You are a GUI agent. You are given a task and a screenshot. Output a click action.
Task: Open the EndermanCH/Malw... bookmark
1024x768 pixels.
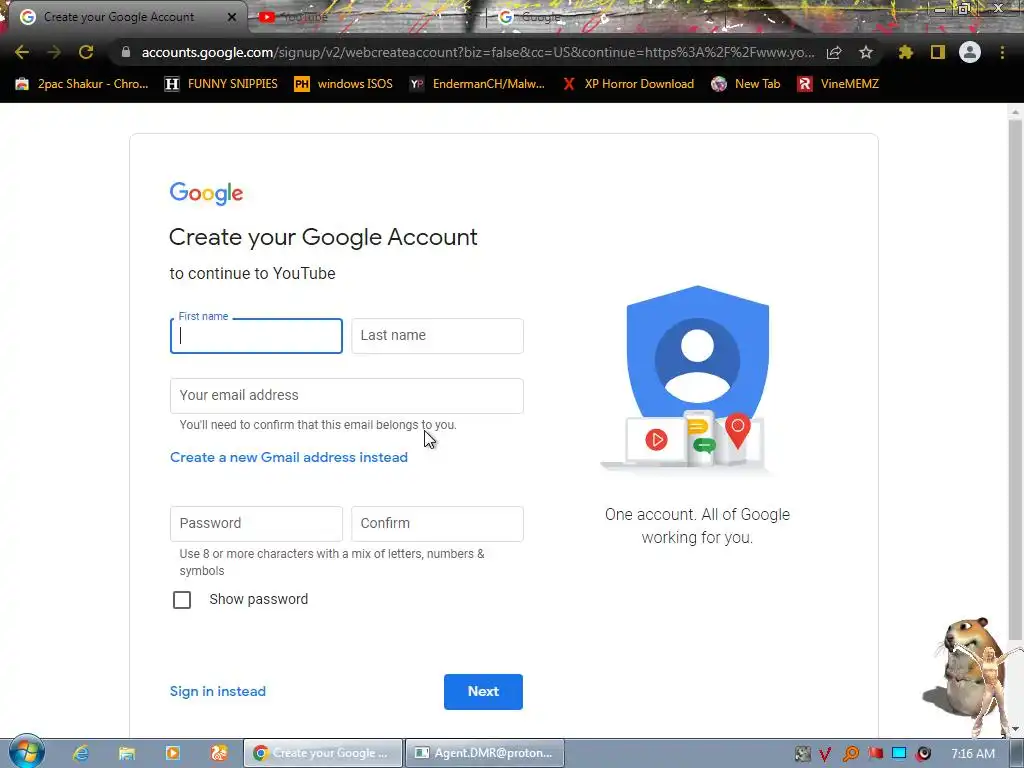(x=477, y=84)
